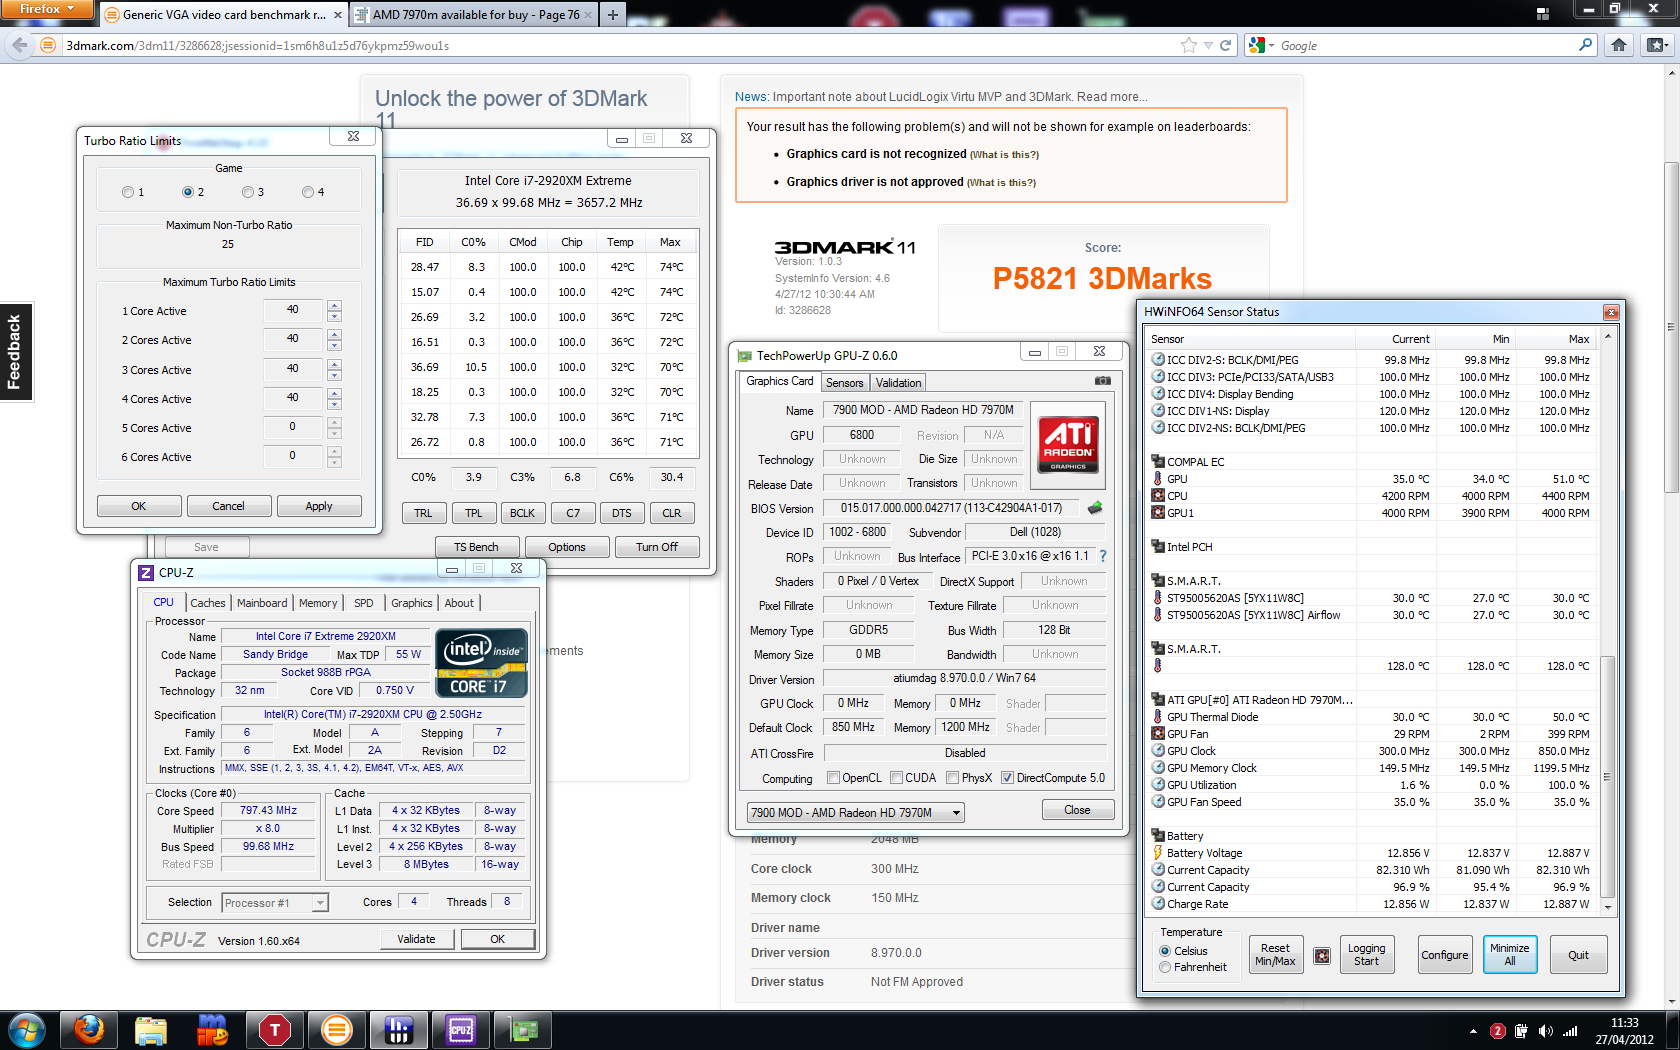Open the Feedback side tab
The image size is (1680, 1050).
(x=16, y=351)
